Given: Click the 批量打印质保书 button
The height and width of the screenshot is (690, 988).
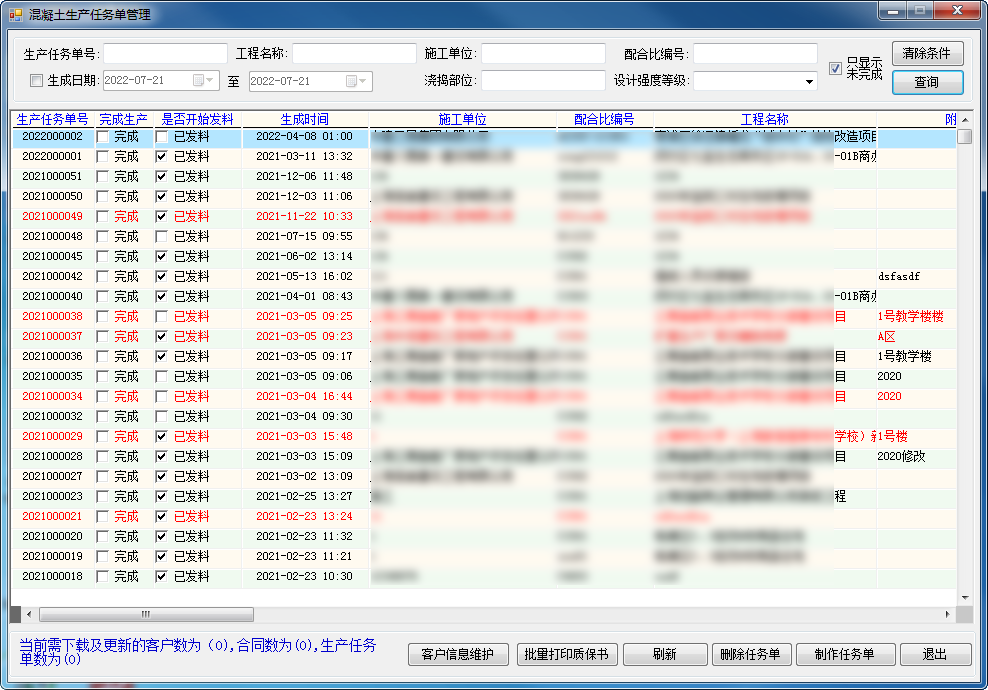Looking at the screenshot, I should point(567,654).
